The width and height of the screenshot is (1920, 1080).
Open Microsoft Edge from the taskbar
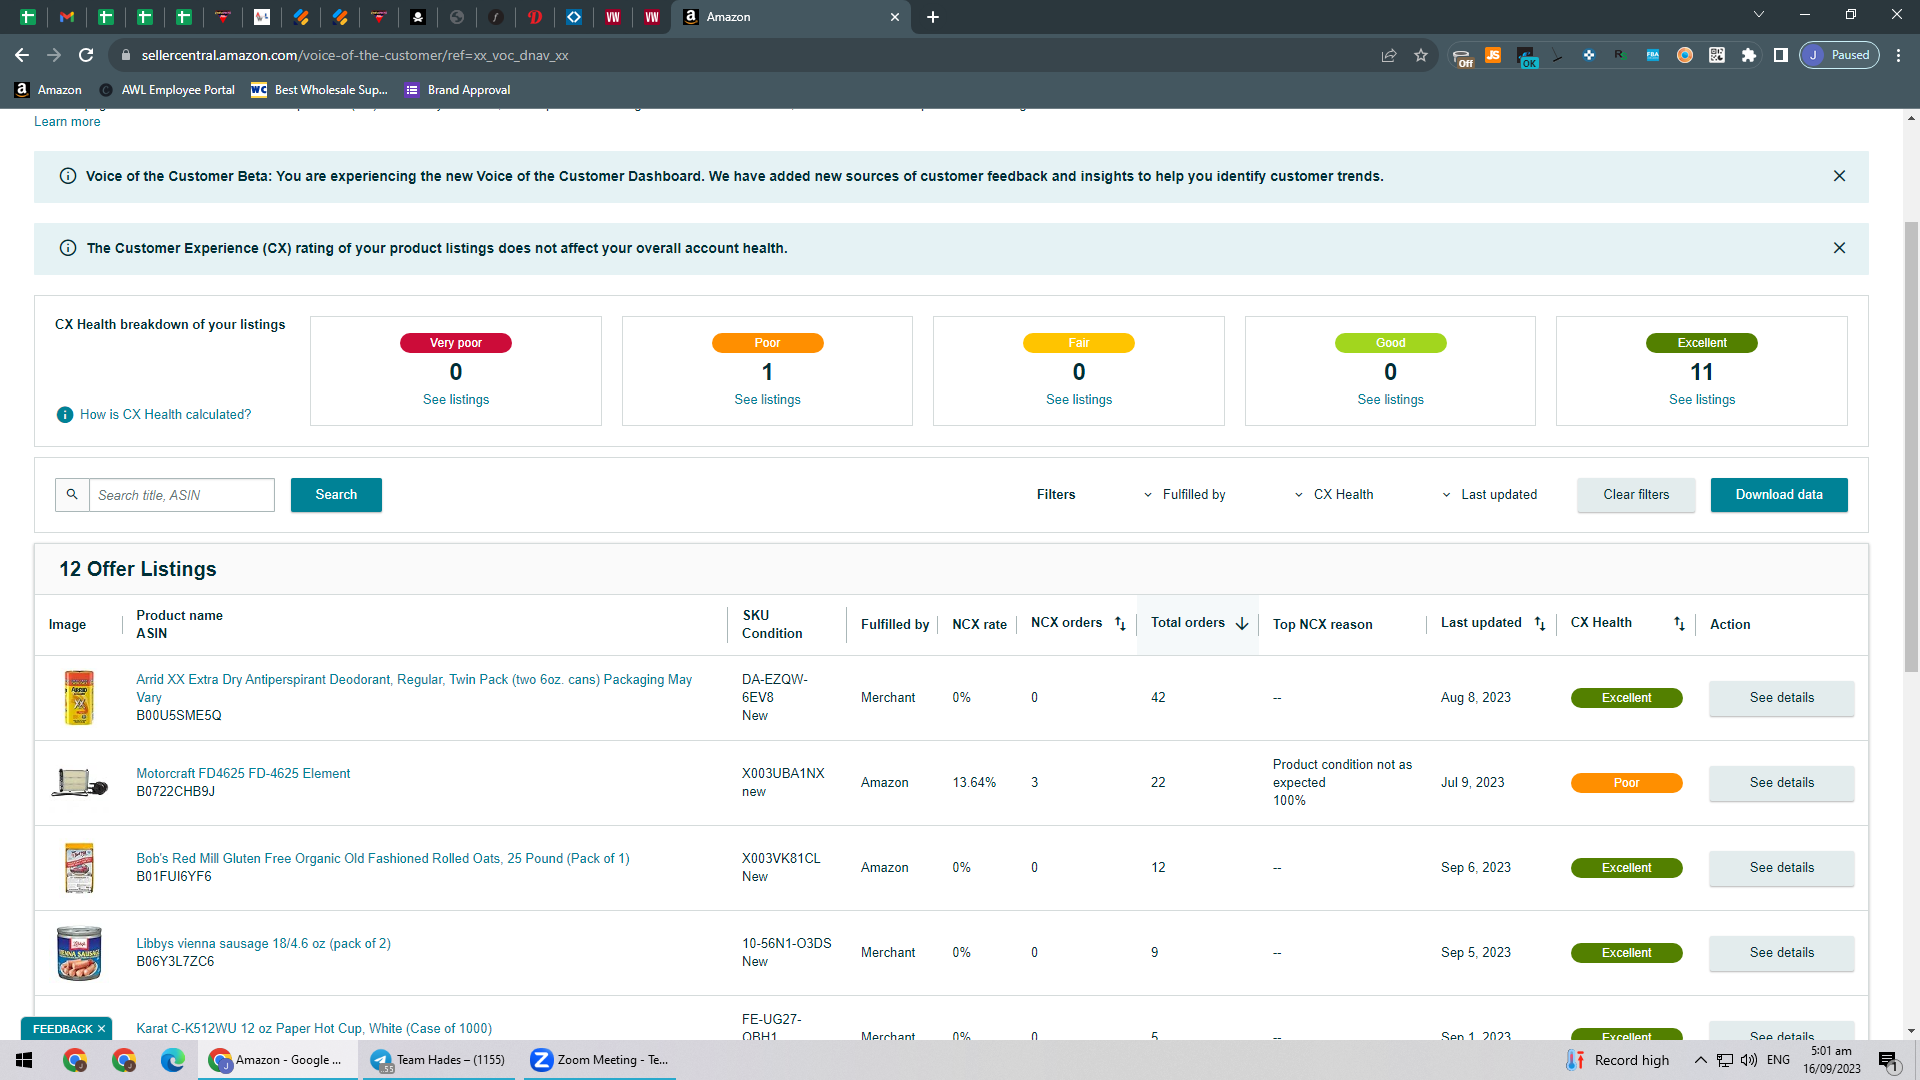pyautogui.click(x=172, y=1060)
